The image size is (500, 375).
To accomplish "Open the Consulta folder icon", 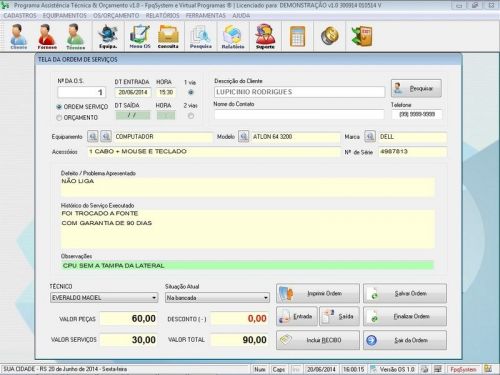I will (168, 36).
